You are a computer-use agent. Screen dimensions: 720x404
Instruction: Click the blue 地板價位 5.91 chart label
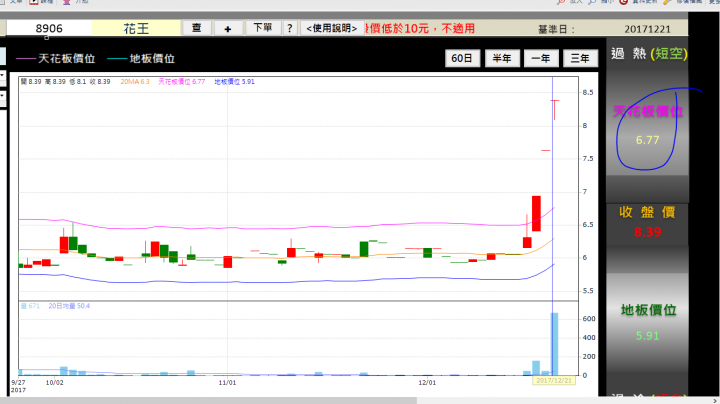[x=234, y=82]
